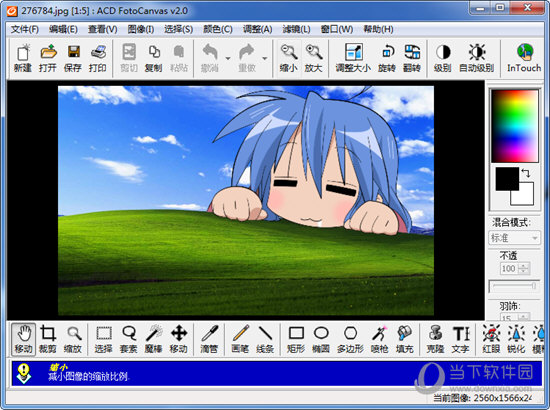
Task: Select the Red-eye (红眼) tool
Action: pyautogui.click(x=491, y=339)
